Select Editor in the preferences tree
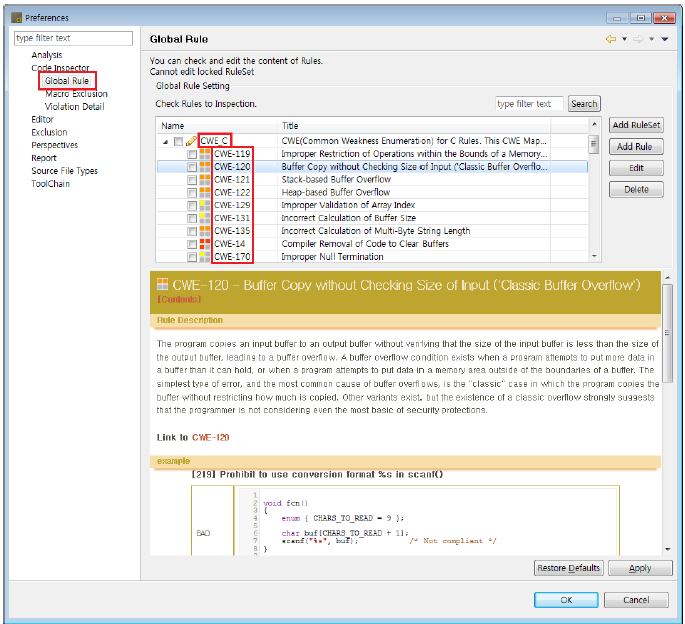The height and width of the screenshot is (624, 685). coord(42,119)
